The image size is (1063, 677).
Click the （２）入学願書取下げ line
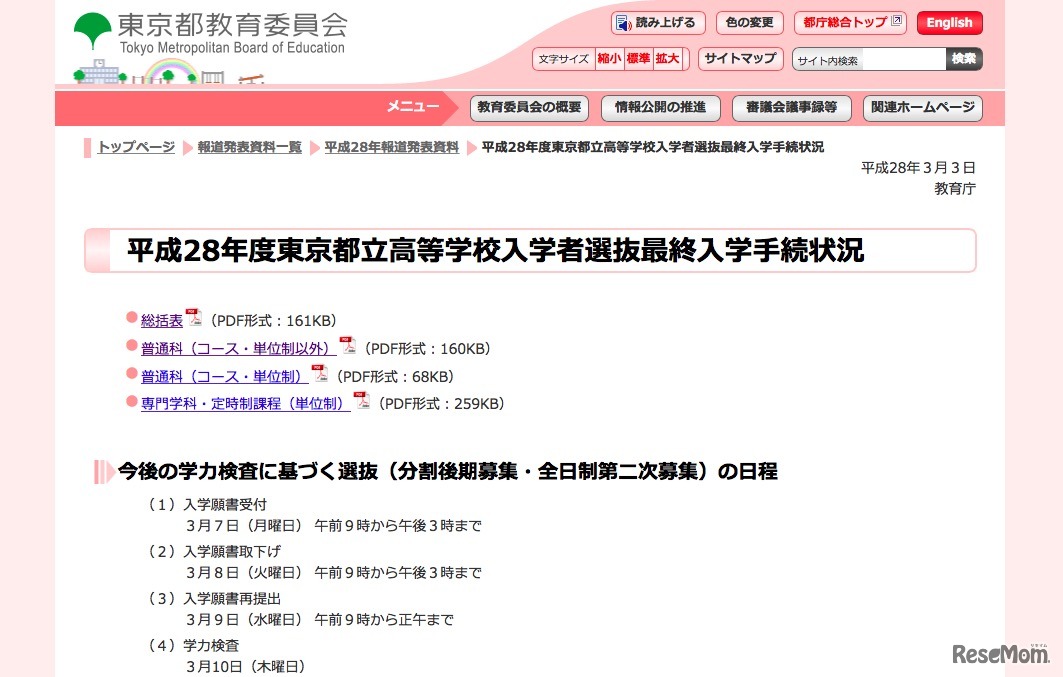tap(213, 552)
